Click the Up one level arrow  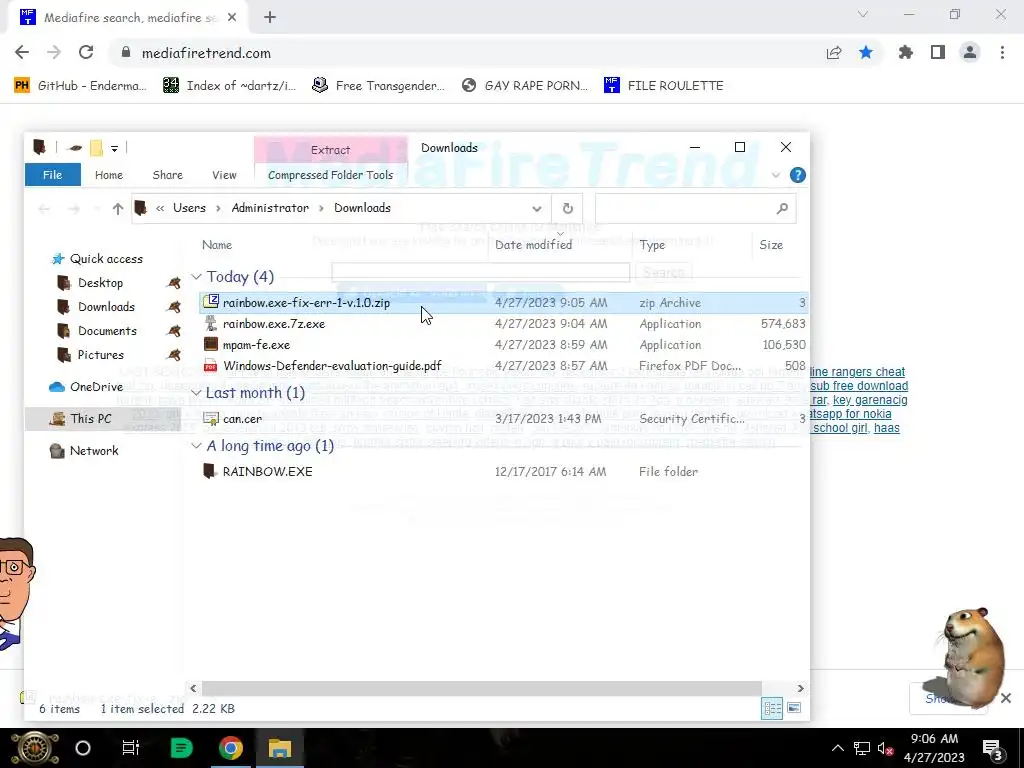click(x=118, y=208)
